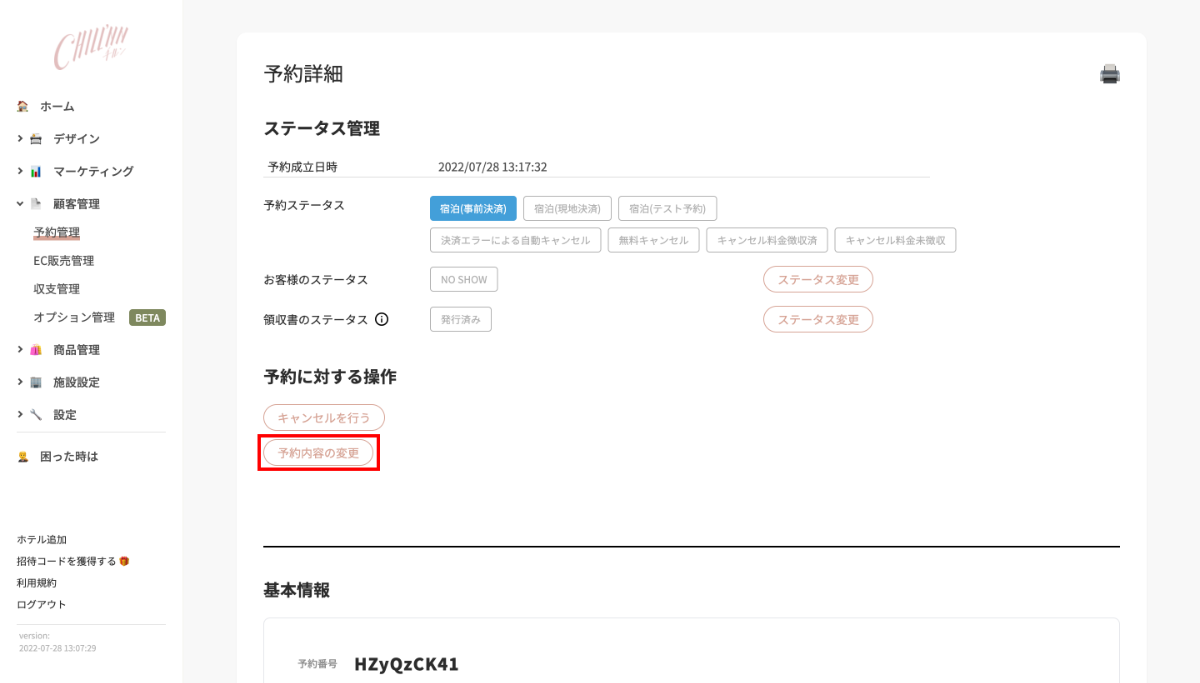Click the 商品管理 shopping bag icon
The width and height of the screenshot is (1200, 683).
click(x=36, y=350)
